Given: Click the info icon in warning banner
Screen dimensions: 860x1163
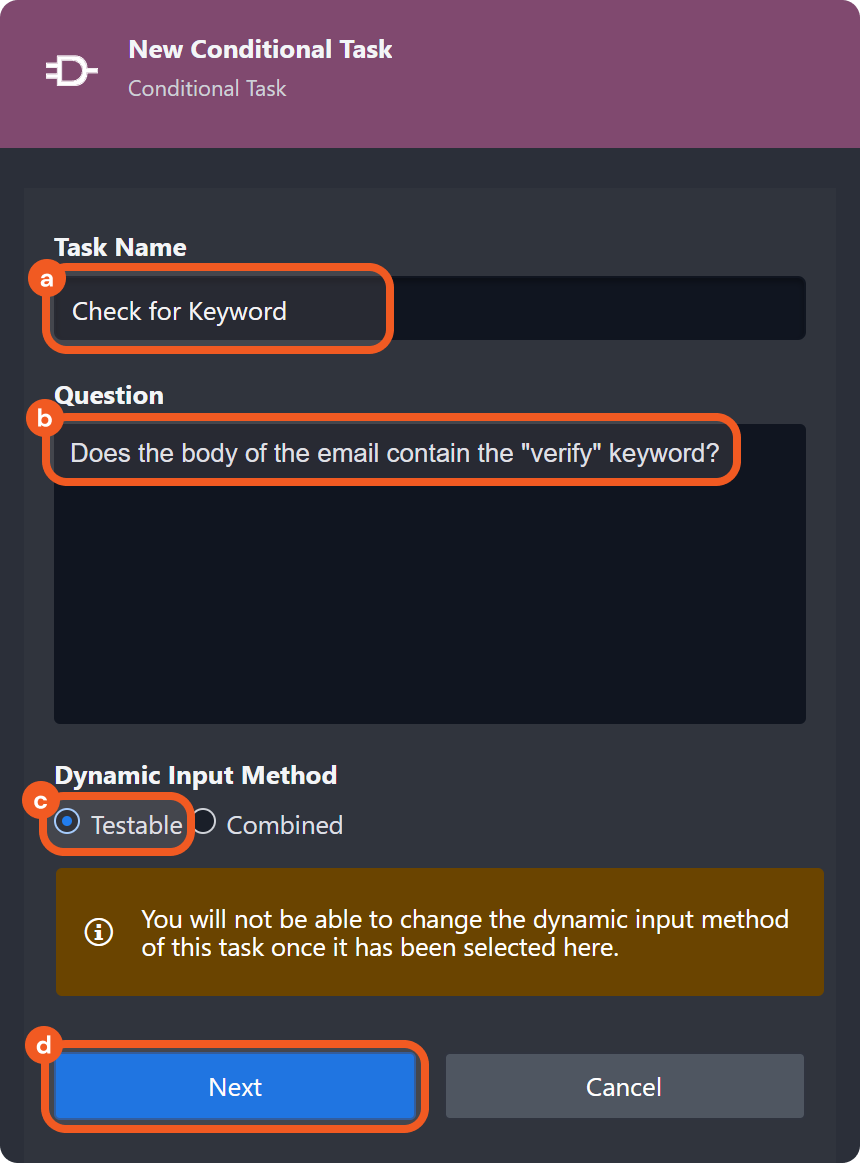Looking at the screenshot, I should 97,931.
